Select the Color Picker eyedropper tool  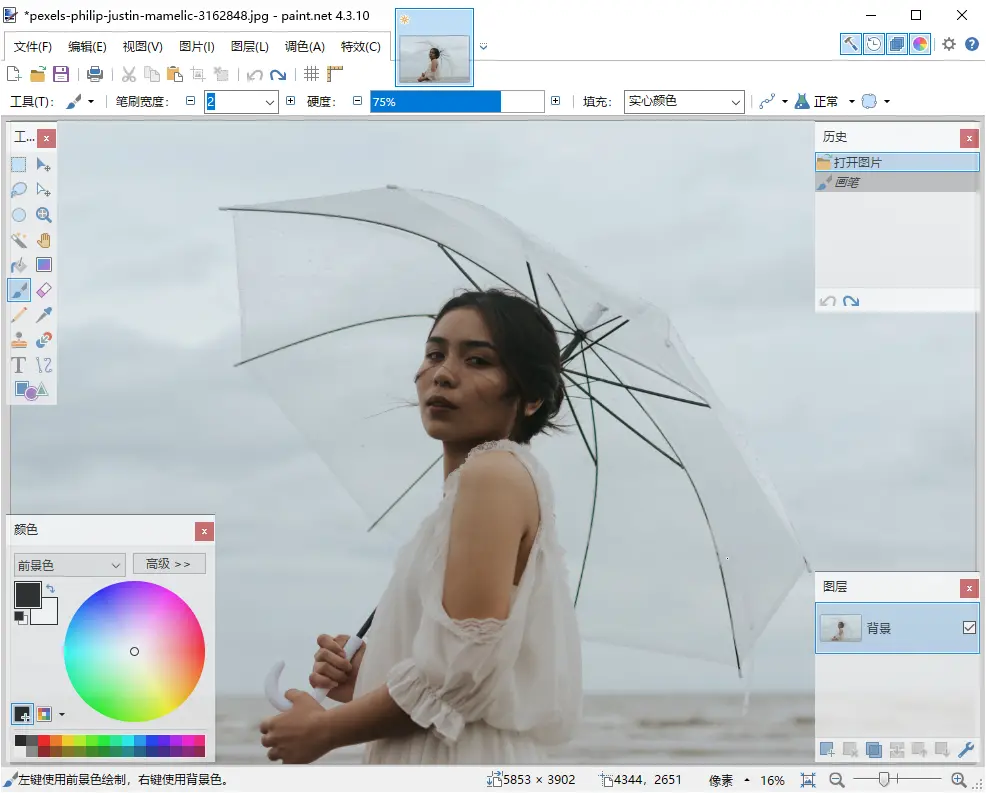[x=44, y=315]
